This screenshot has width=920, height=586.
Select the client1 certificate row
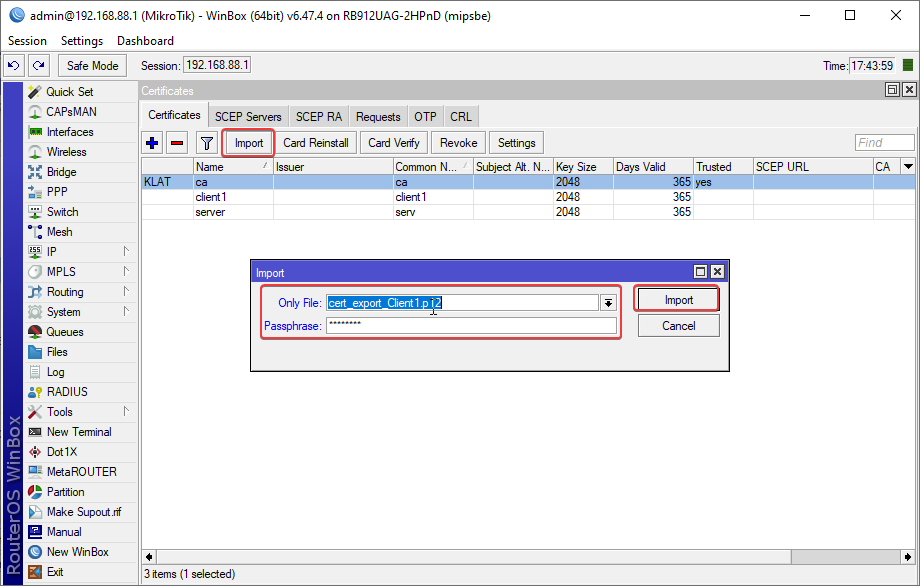tap(528, 197)
